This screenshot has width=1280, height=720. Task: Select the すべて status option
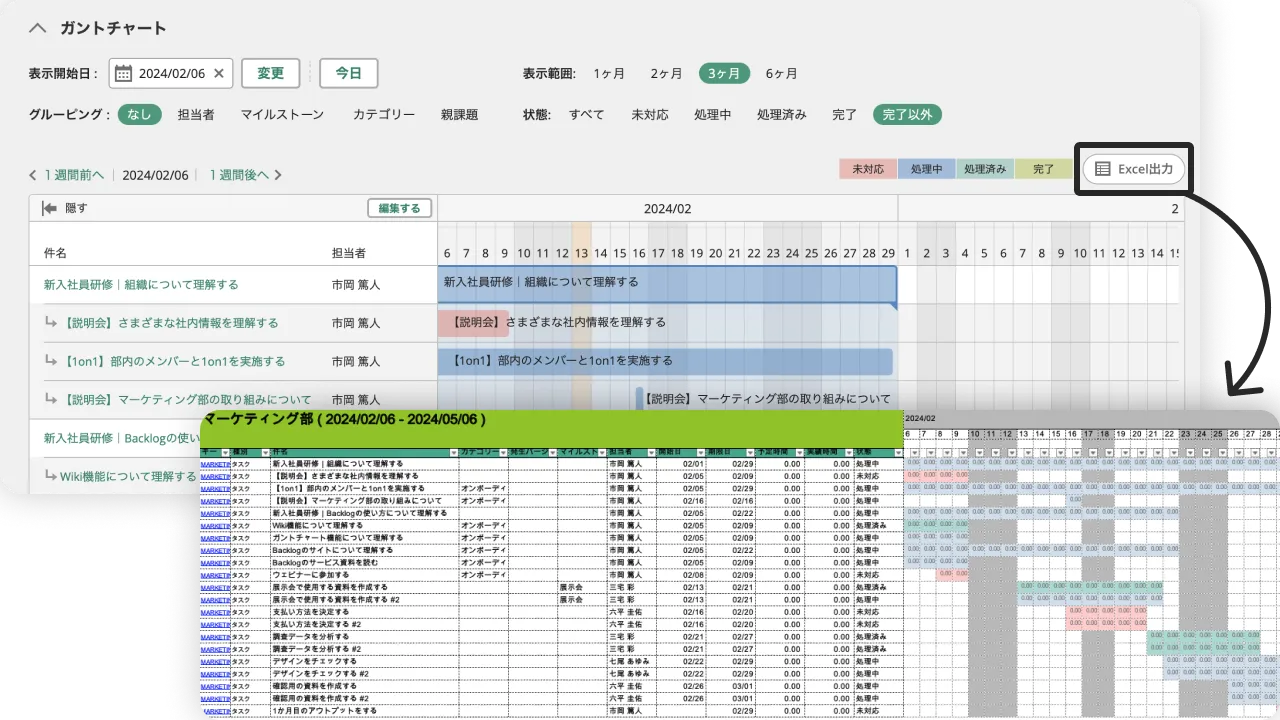(x=586, y=114)
